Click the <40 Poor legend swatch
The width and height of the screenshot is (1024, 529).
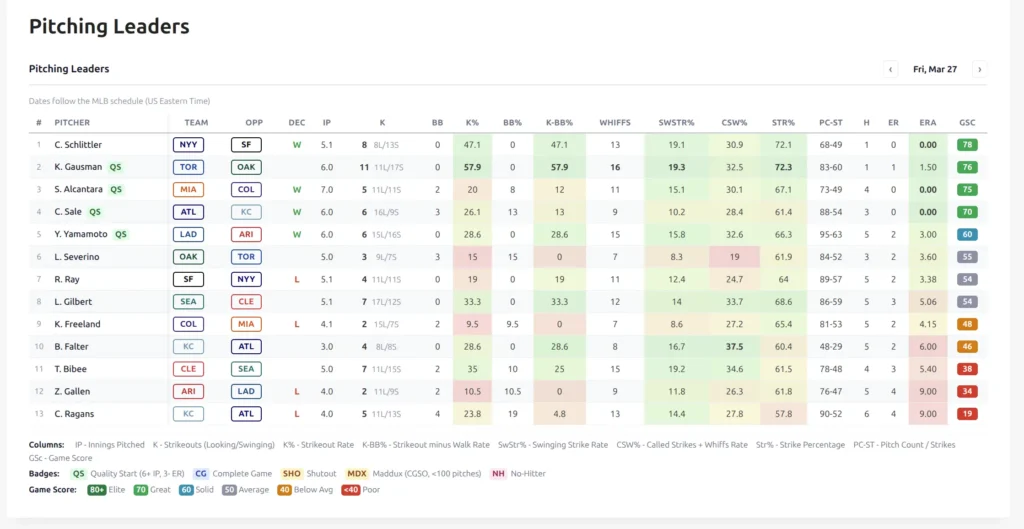(351, 490)
